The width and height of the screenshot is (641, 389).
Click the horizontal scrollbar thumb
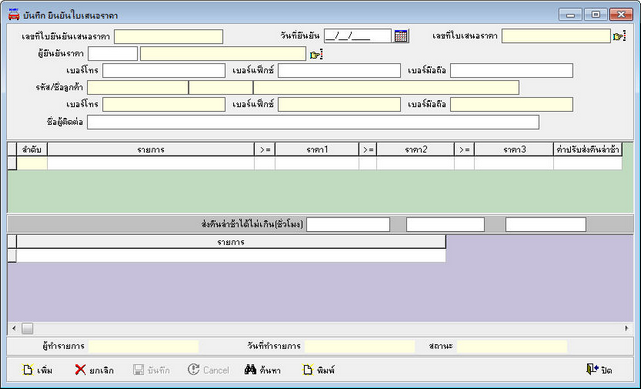point(27,328)
